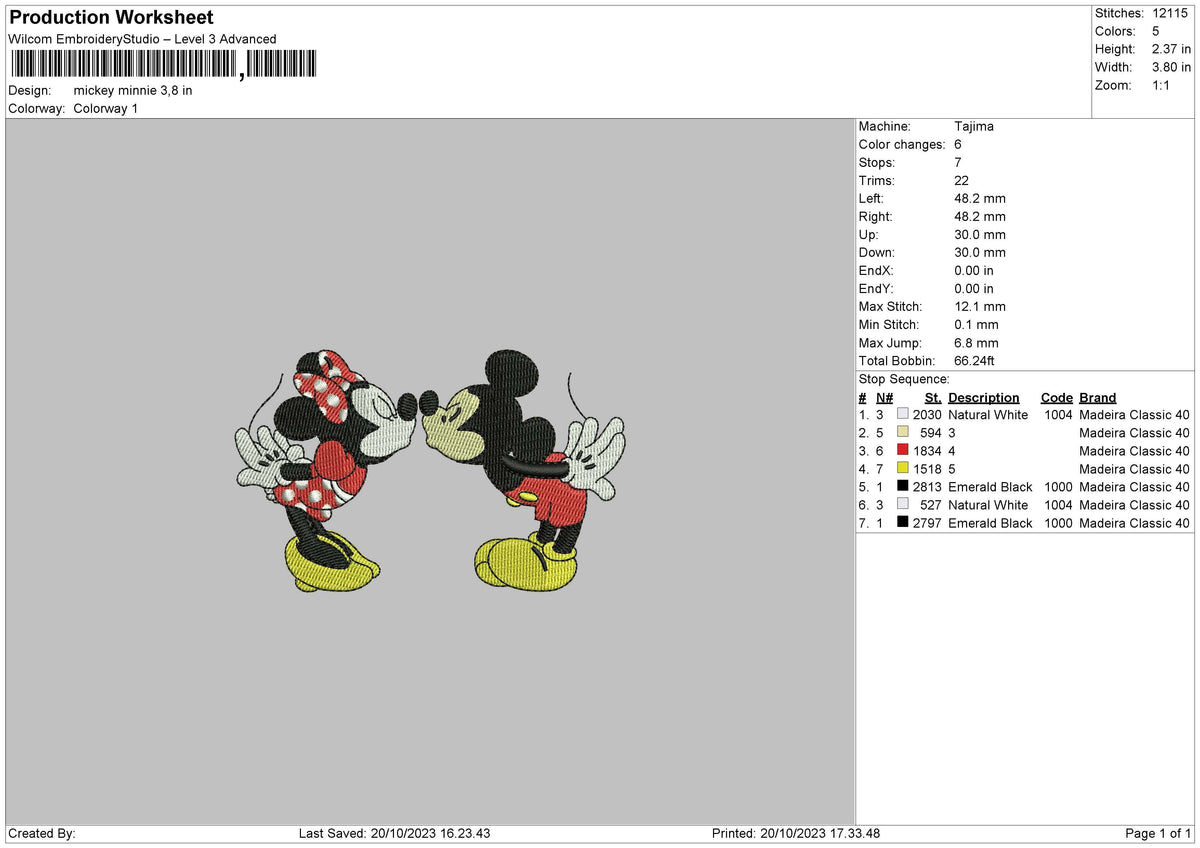The width and height of the screenshot is (1200, 848).
Task: Click 'Emerald Black' description in stop row 7
Action: [990, 522]
